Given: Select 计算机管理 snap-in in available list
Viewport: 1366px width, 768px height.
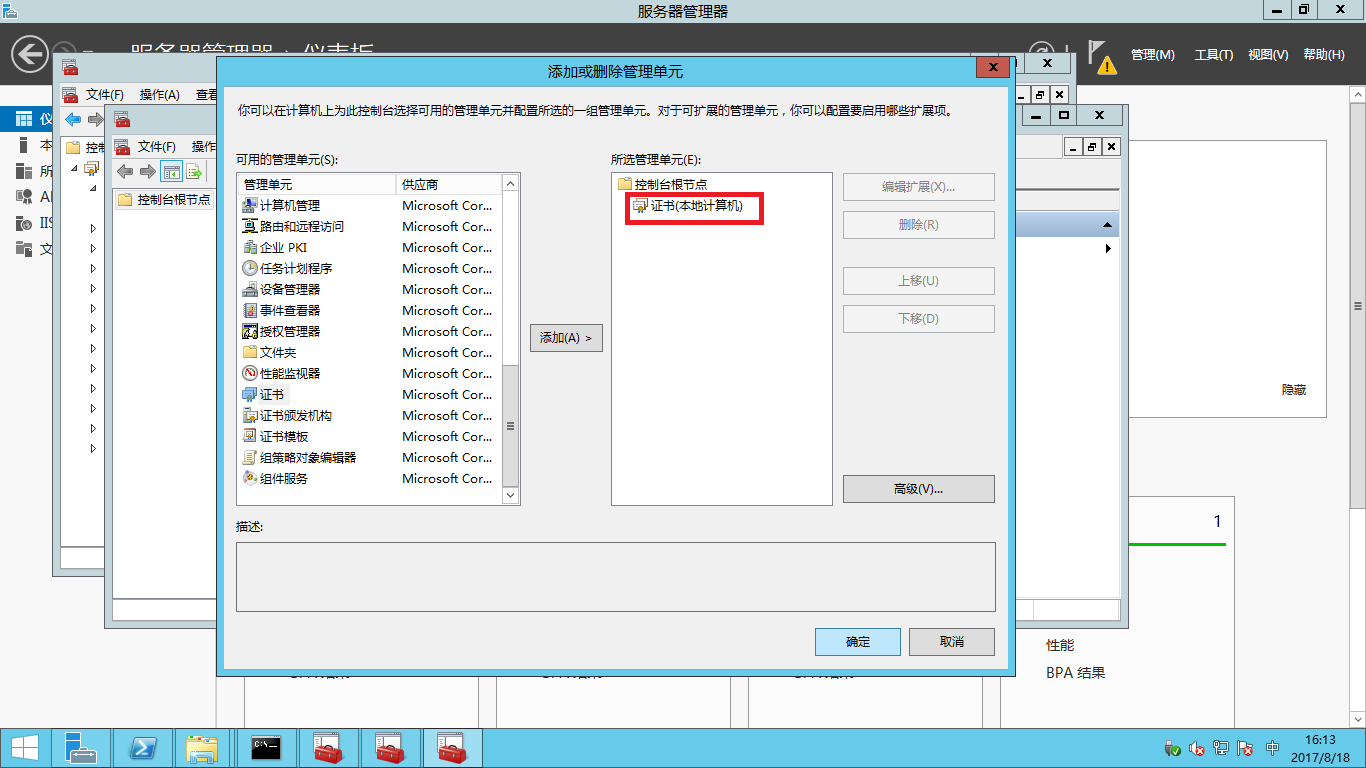Looking at the screenshot, I should [x=290, y=205].
